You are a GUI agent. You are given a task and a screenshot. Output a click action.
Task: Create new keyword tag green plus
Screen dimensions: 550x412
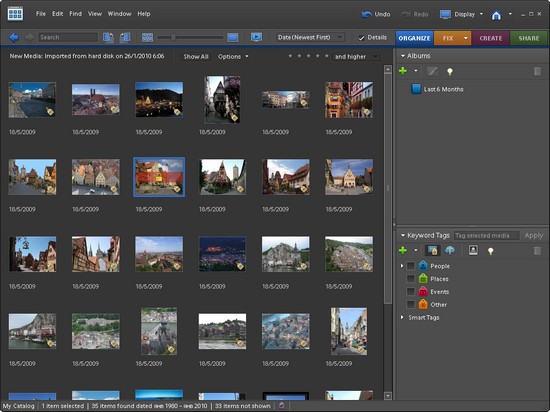coord(403,250)
